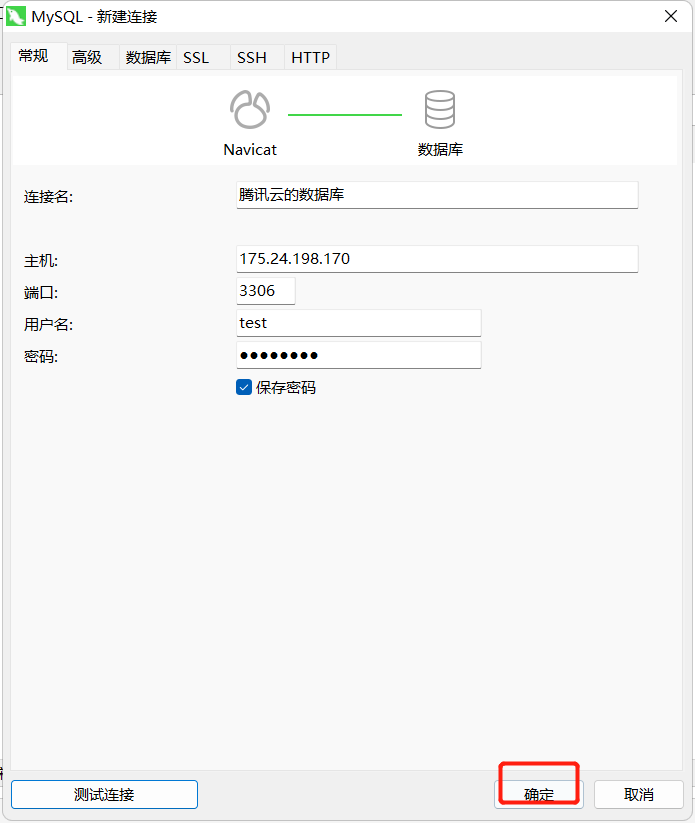This screenshot has height=823, width=695.
Task: Click the 主机 input field
Action: [437, 259]
